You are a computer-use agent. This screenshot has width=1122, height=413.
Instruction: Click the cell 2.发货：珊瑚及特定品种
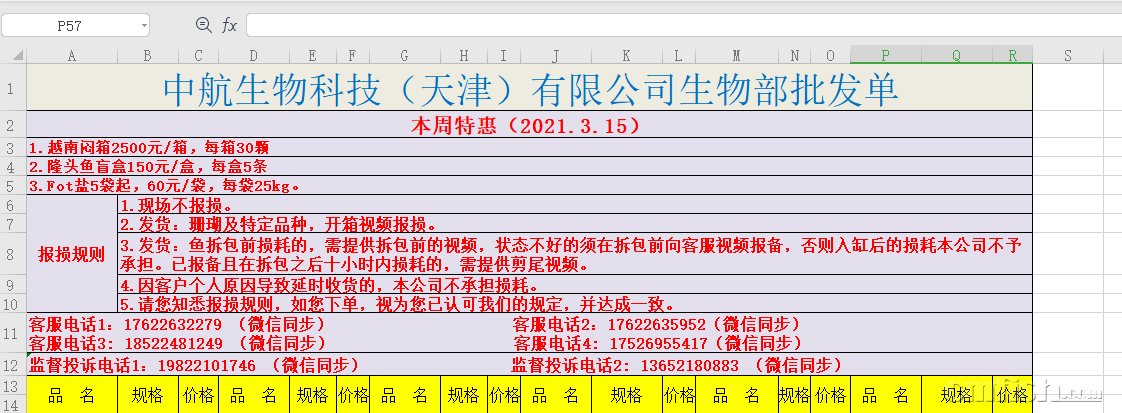575,223
